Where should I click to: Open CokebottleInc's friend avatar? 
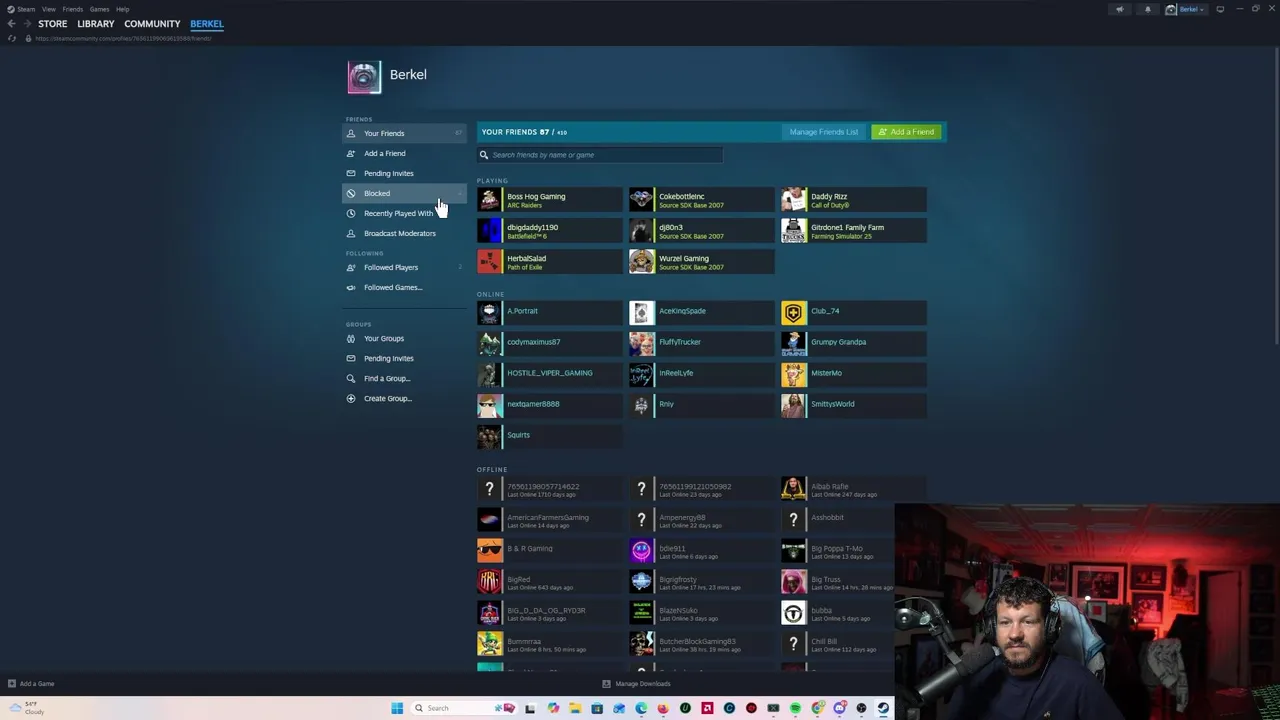click(641, 200)
